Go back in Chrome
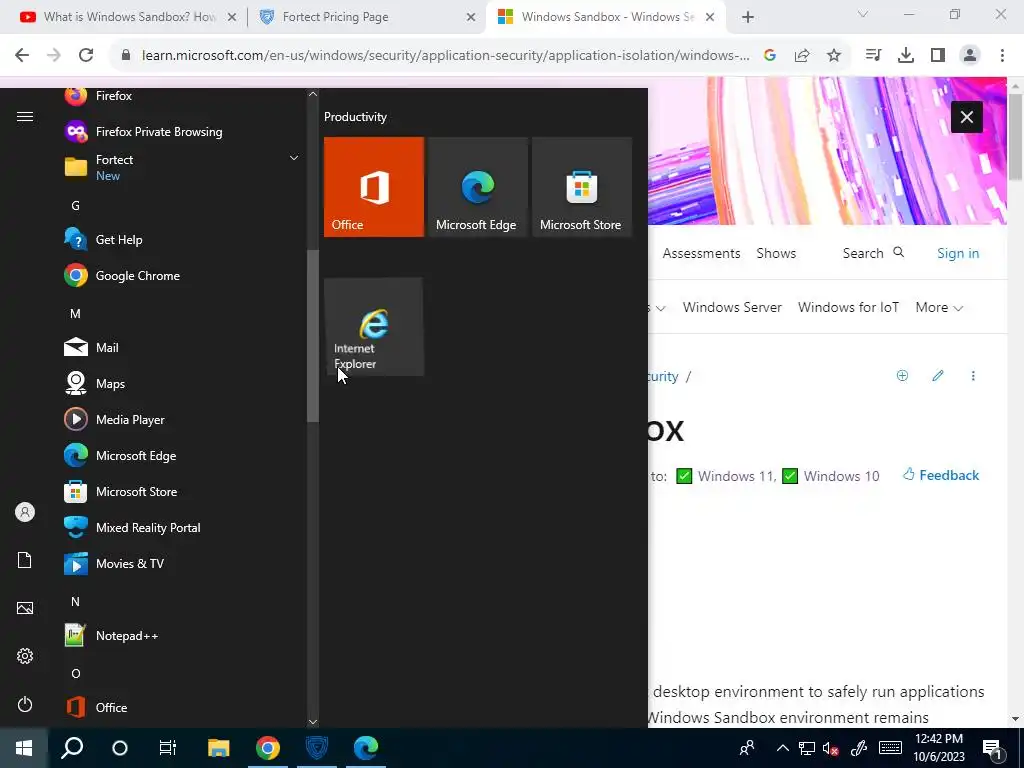Screen dimensions: 1024x768 coord(22,56)
